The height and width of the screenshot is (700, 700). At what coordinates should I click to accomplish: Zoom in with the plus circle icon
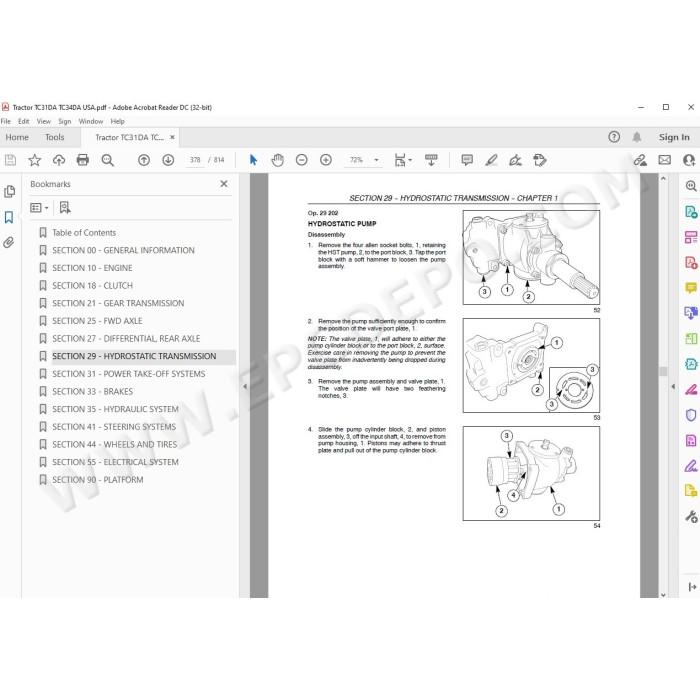pyautogui.click(x=326, y=160)
